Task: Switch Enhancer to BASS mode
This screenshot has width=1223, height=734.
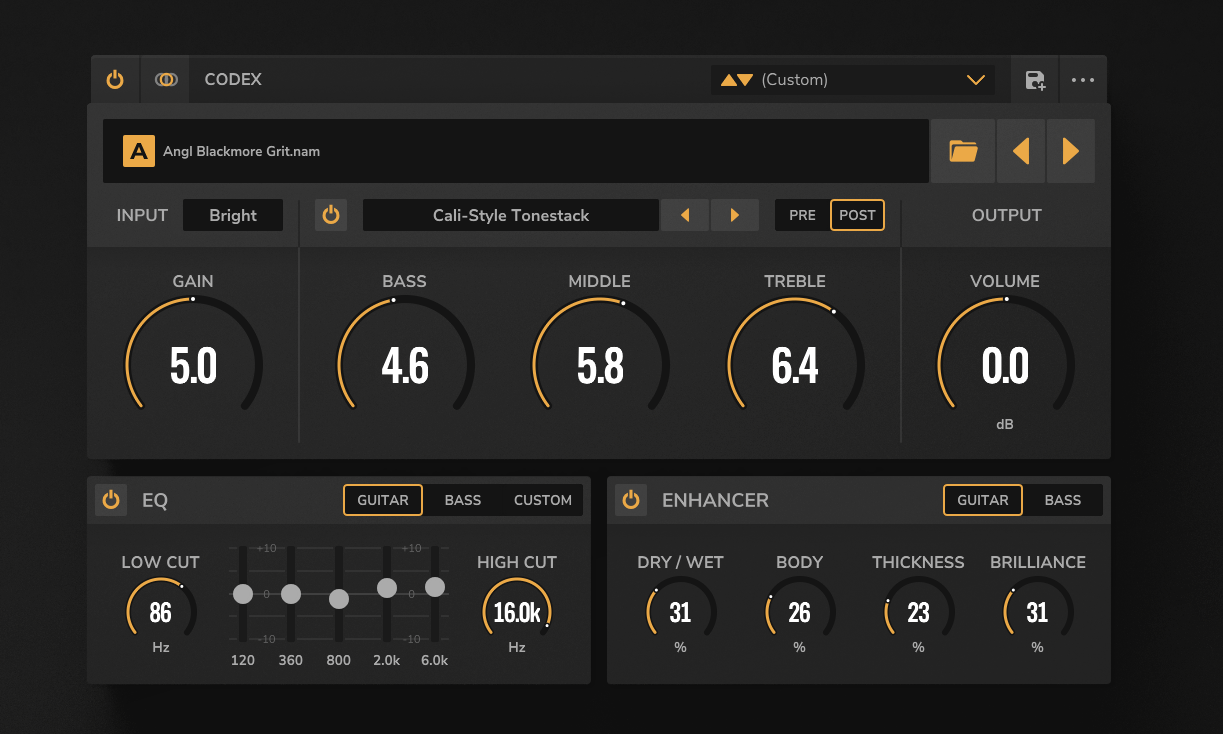Action: (x=1062, y=500)
